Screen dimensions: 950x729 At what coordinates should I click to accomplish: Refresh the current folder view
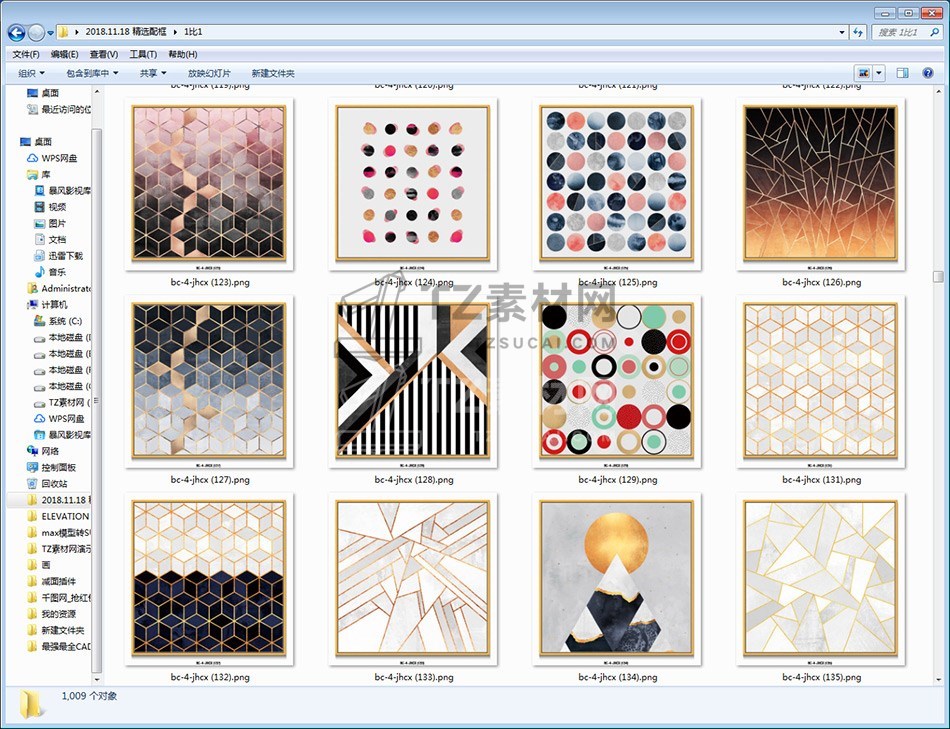tap(857, 33)
